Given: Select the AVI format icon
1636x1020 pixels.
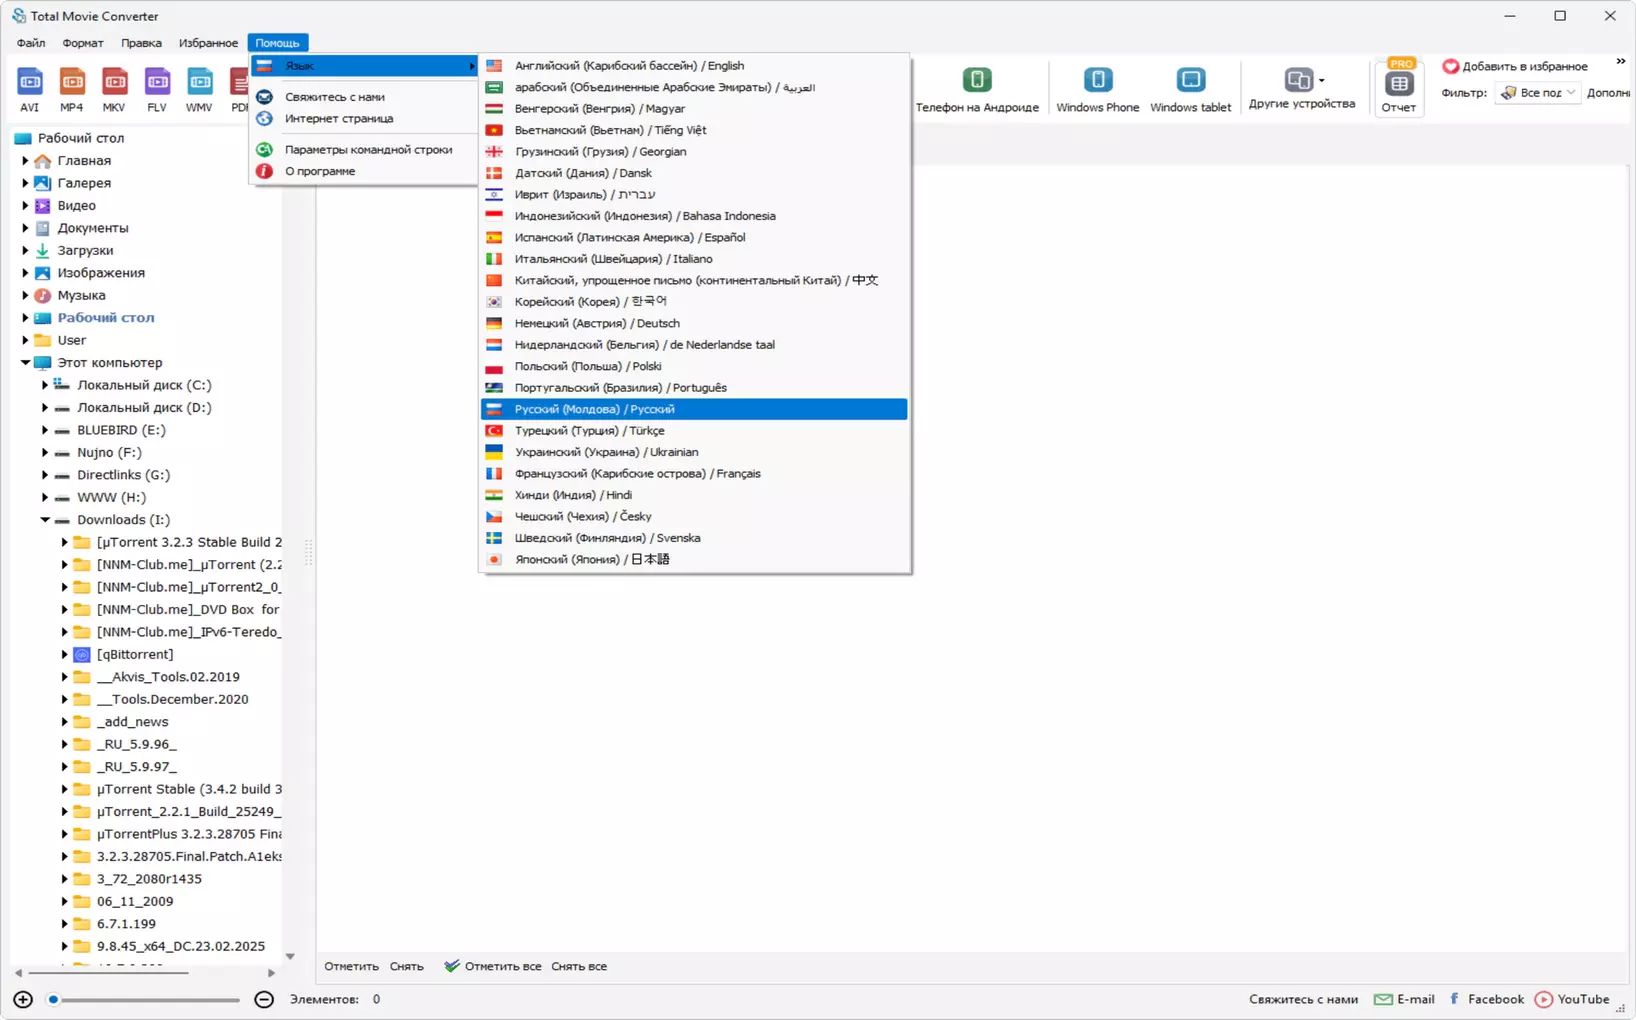Looking at the screenshot, I should (x=29, y=89).
